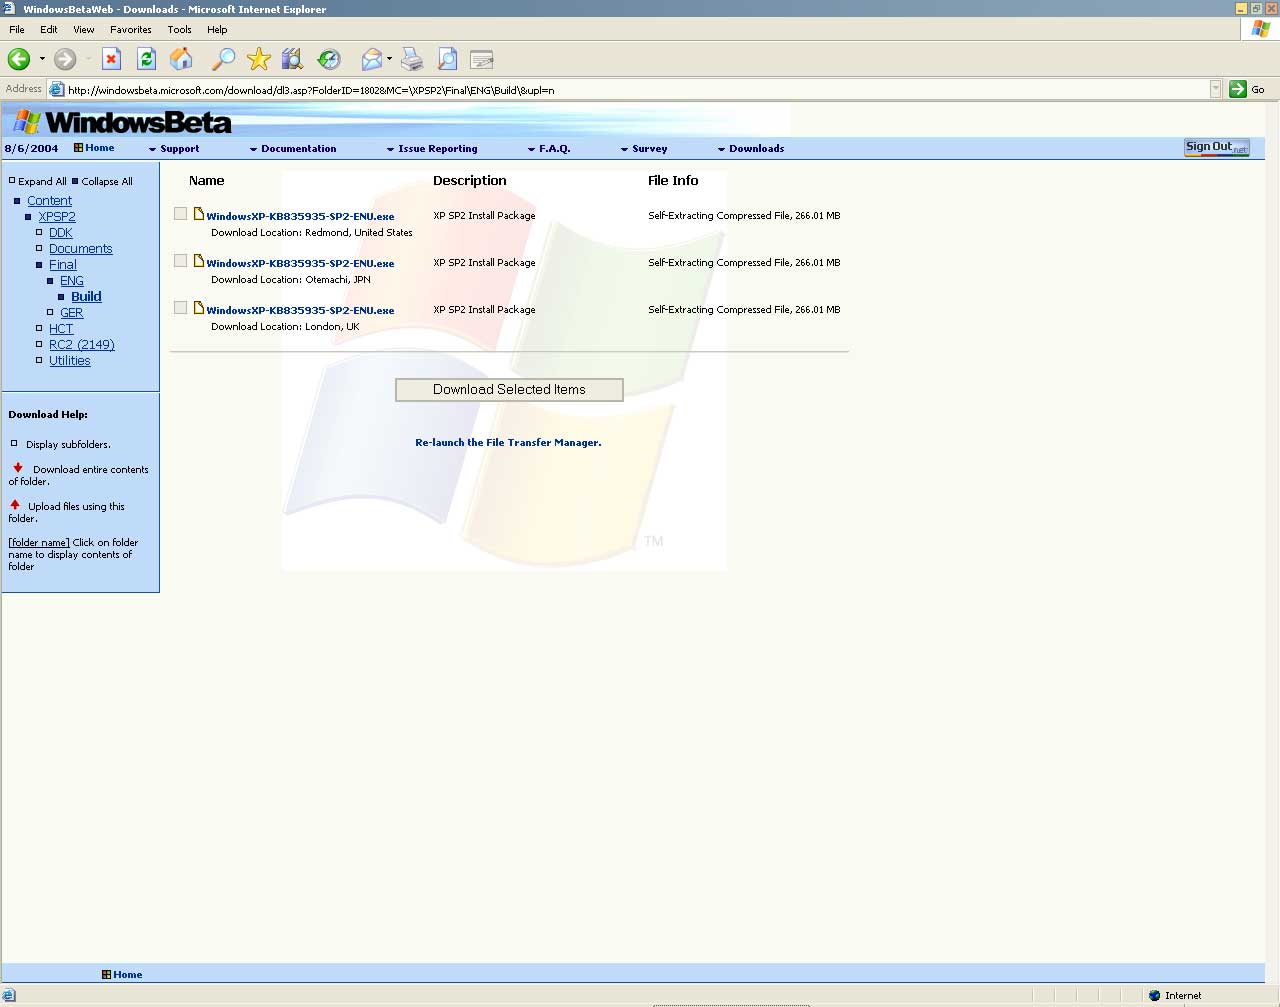Viewport: 1280px width, 1007px height.
Task: Stop the page from loading
Action: (x=111, y=60)
